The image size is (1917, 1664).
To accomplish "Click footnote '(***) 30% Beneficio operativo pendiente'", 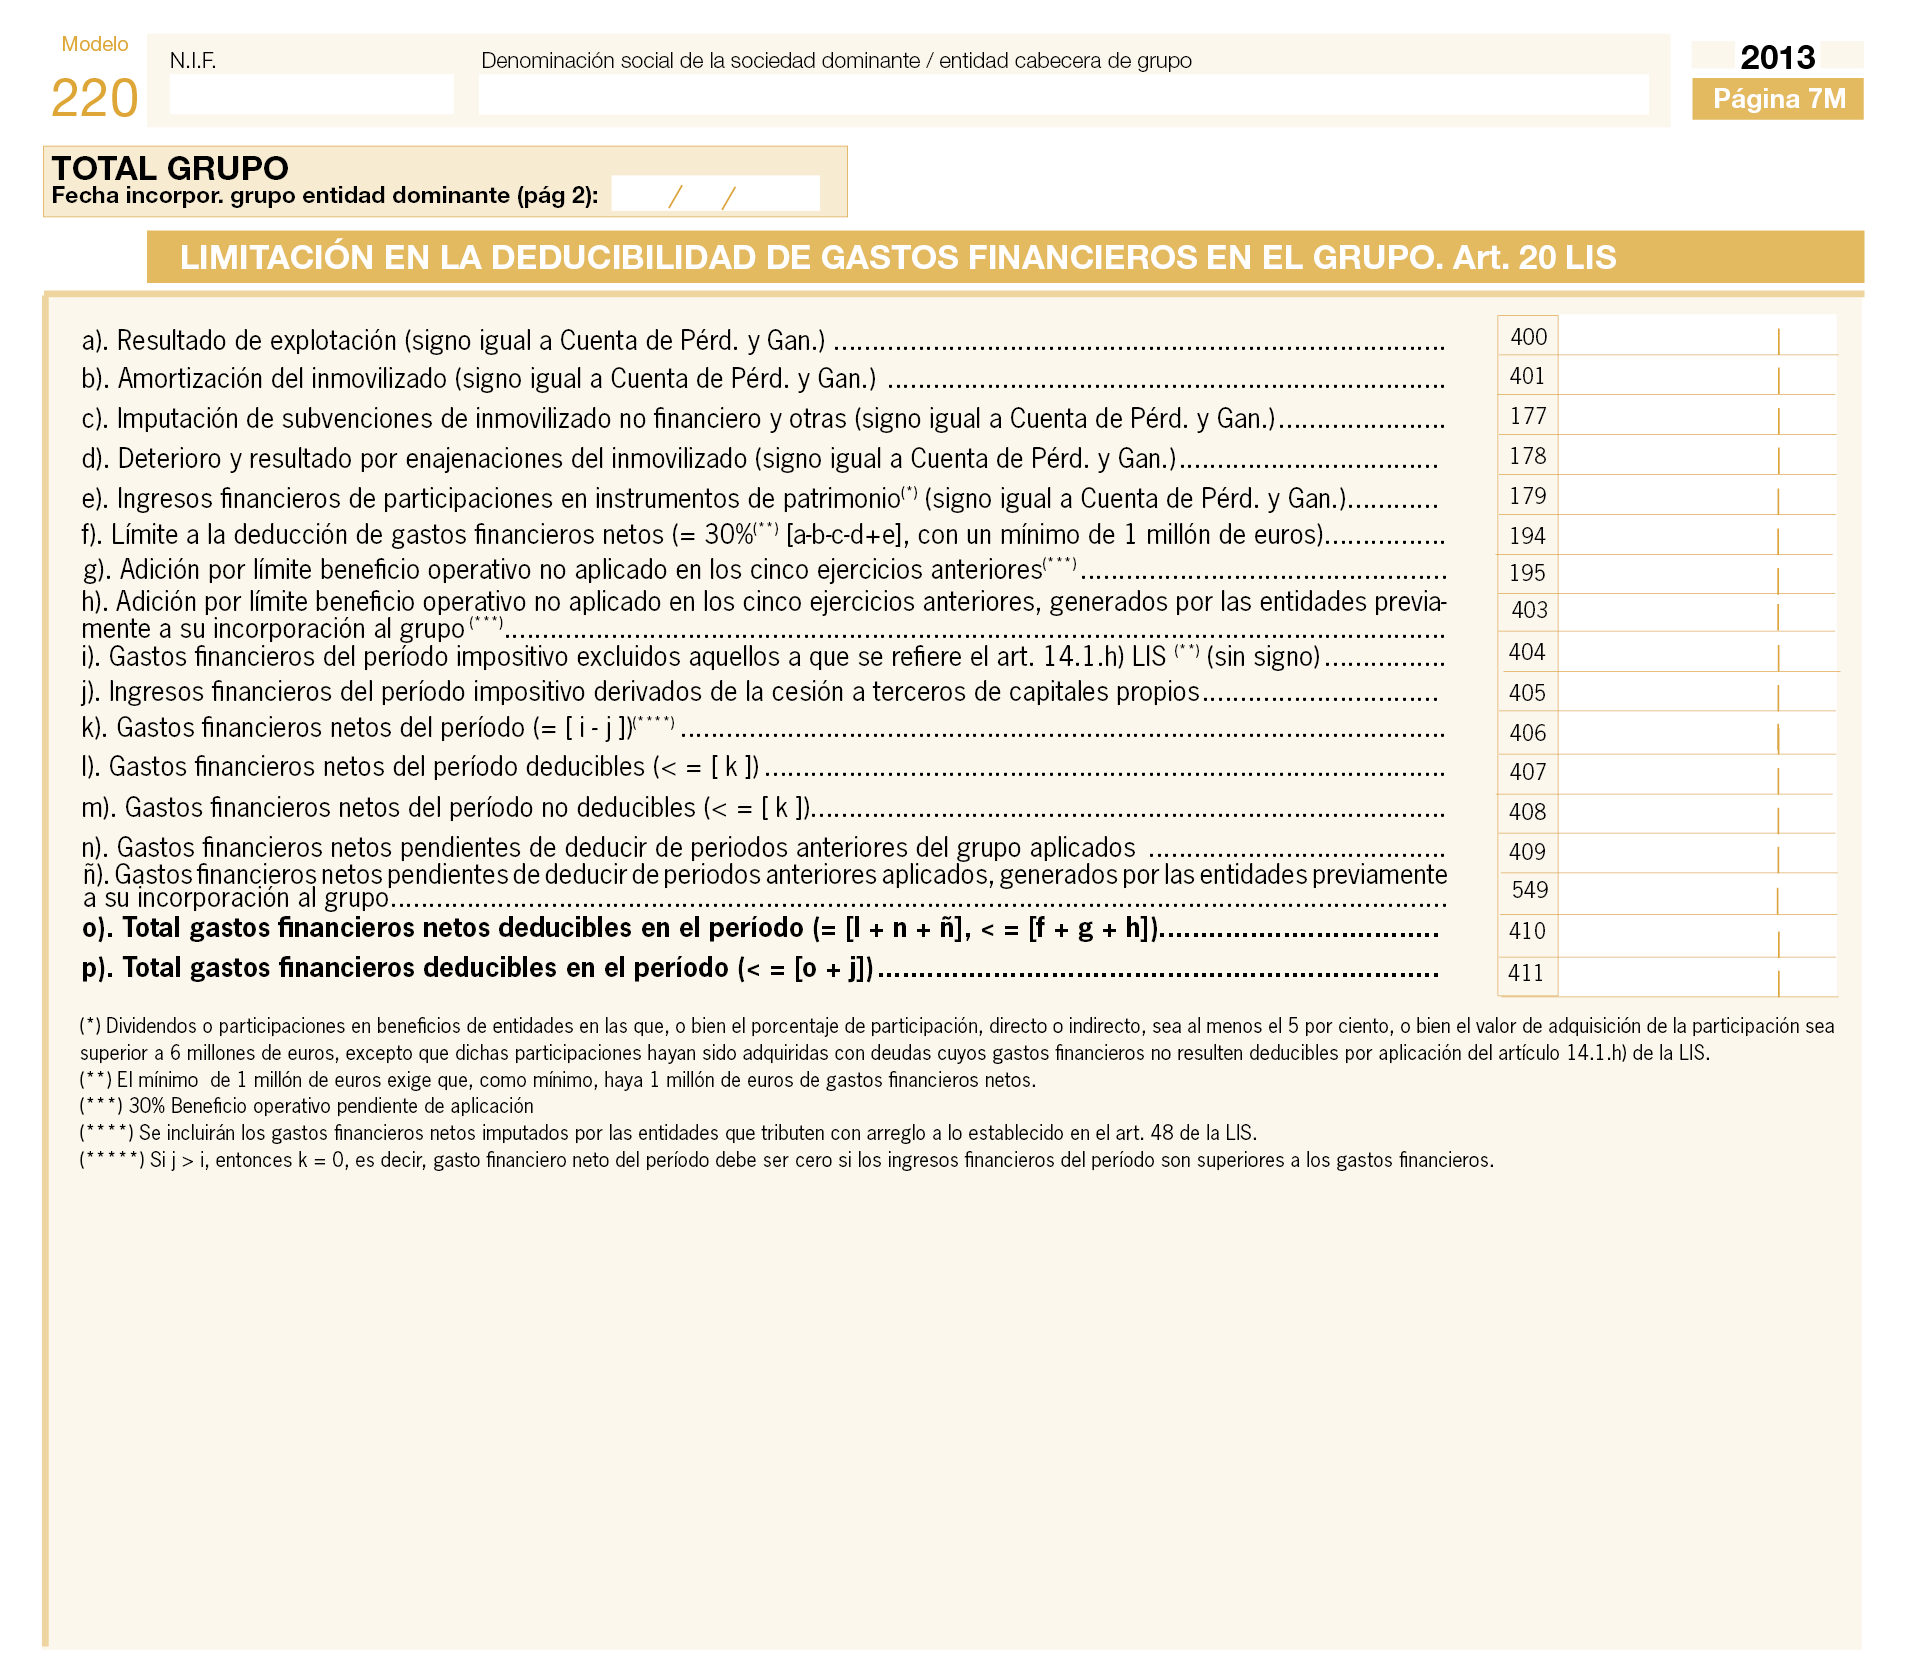I will click(306, 1106).
